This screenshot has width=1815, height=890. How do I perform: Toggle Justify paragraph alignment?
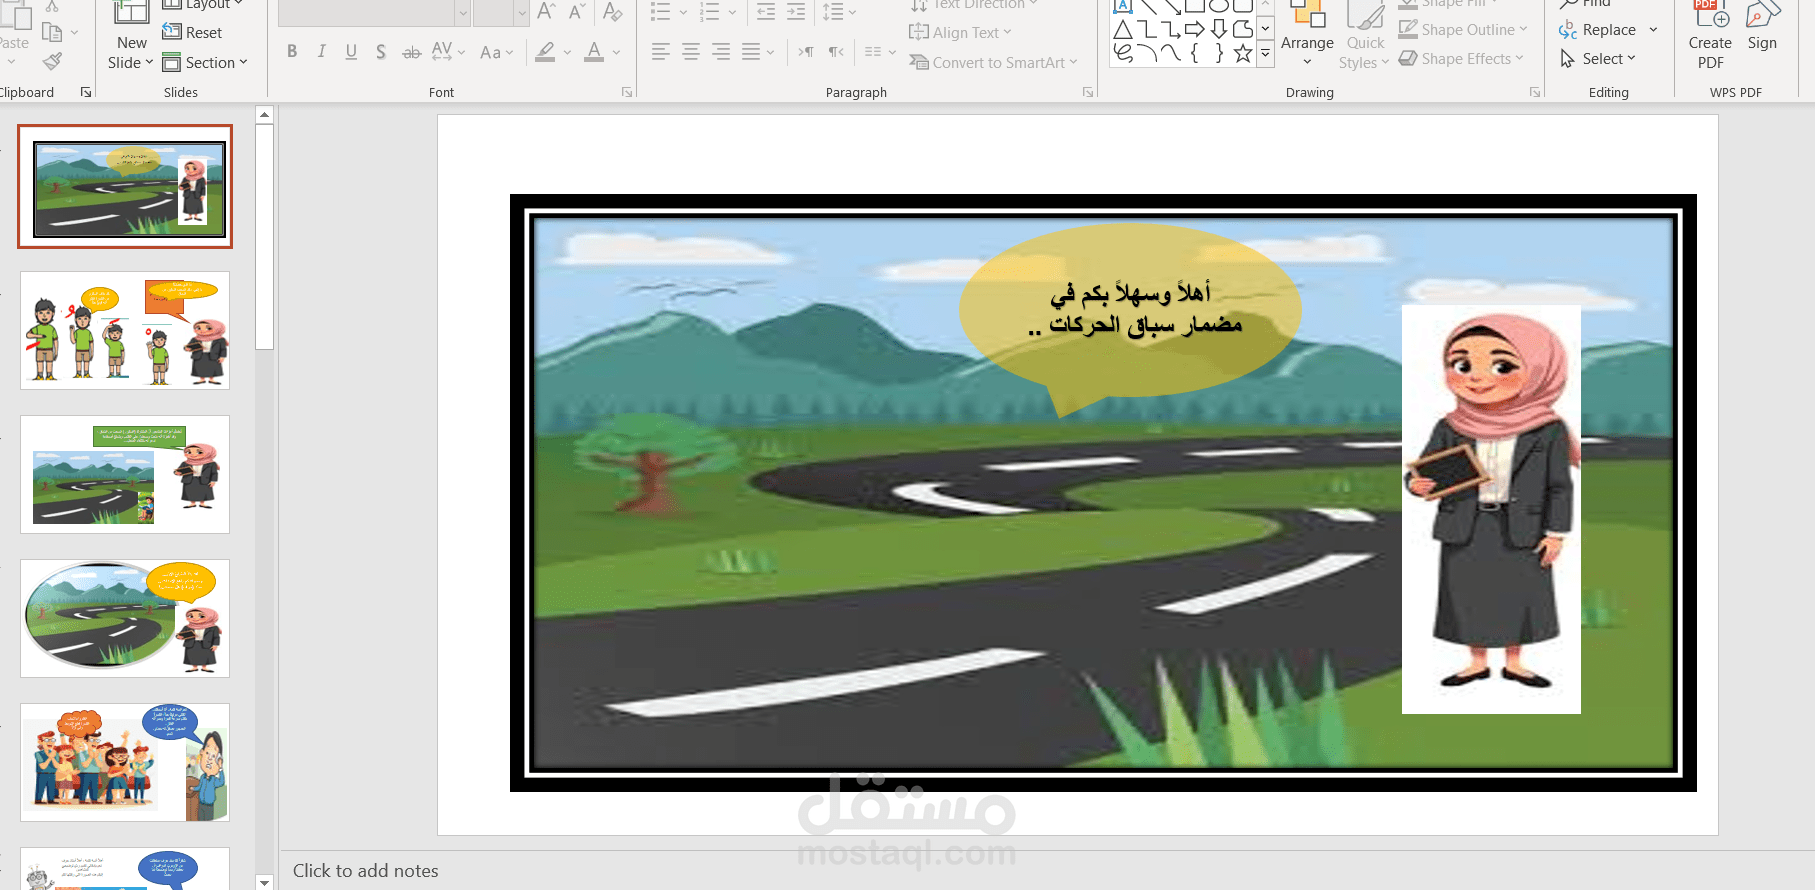click(x=751, y=52)
